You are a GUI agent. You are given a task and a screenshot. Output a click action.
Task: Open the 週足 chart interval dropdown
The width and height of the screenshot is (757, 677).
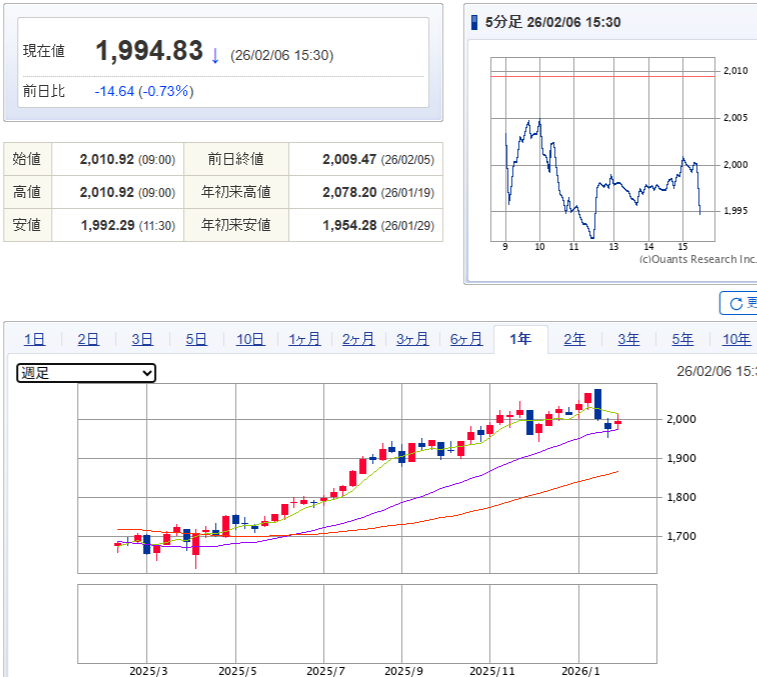pos(87,373)
